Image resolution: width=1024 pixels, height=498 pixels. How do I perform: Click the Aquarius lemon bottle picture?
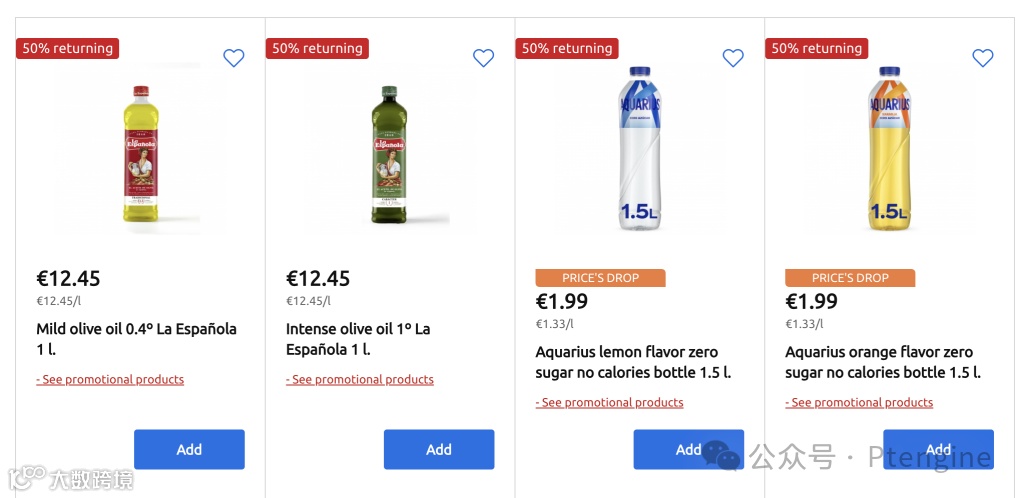639,148
